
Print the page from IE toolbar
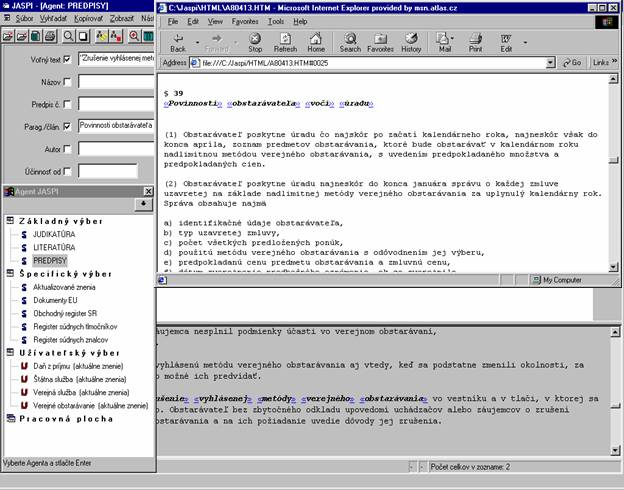[475, 43]
